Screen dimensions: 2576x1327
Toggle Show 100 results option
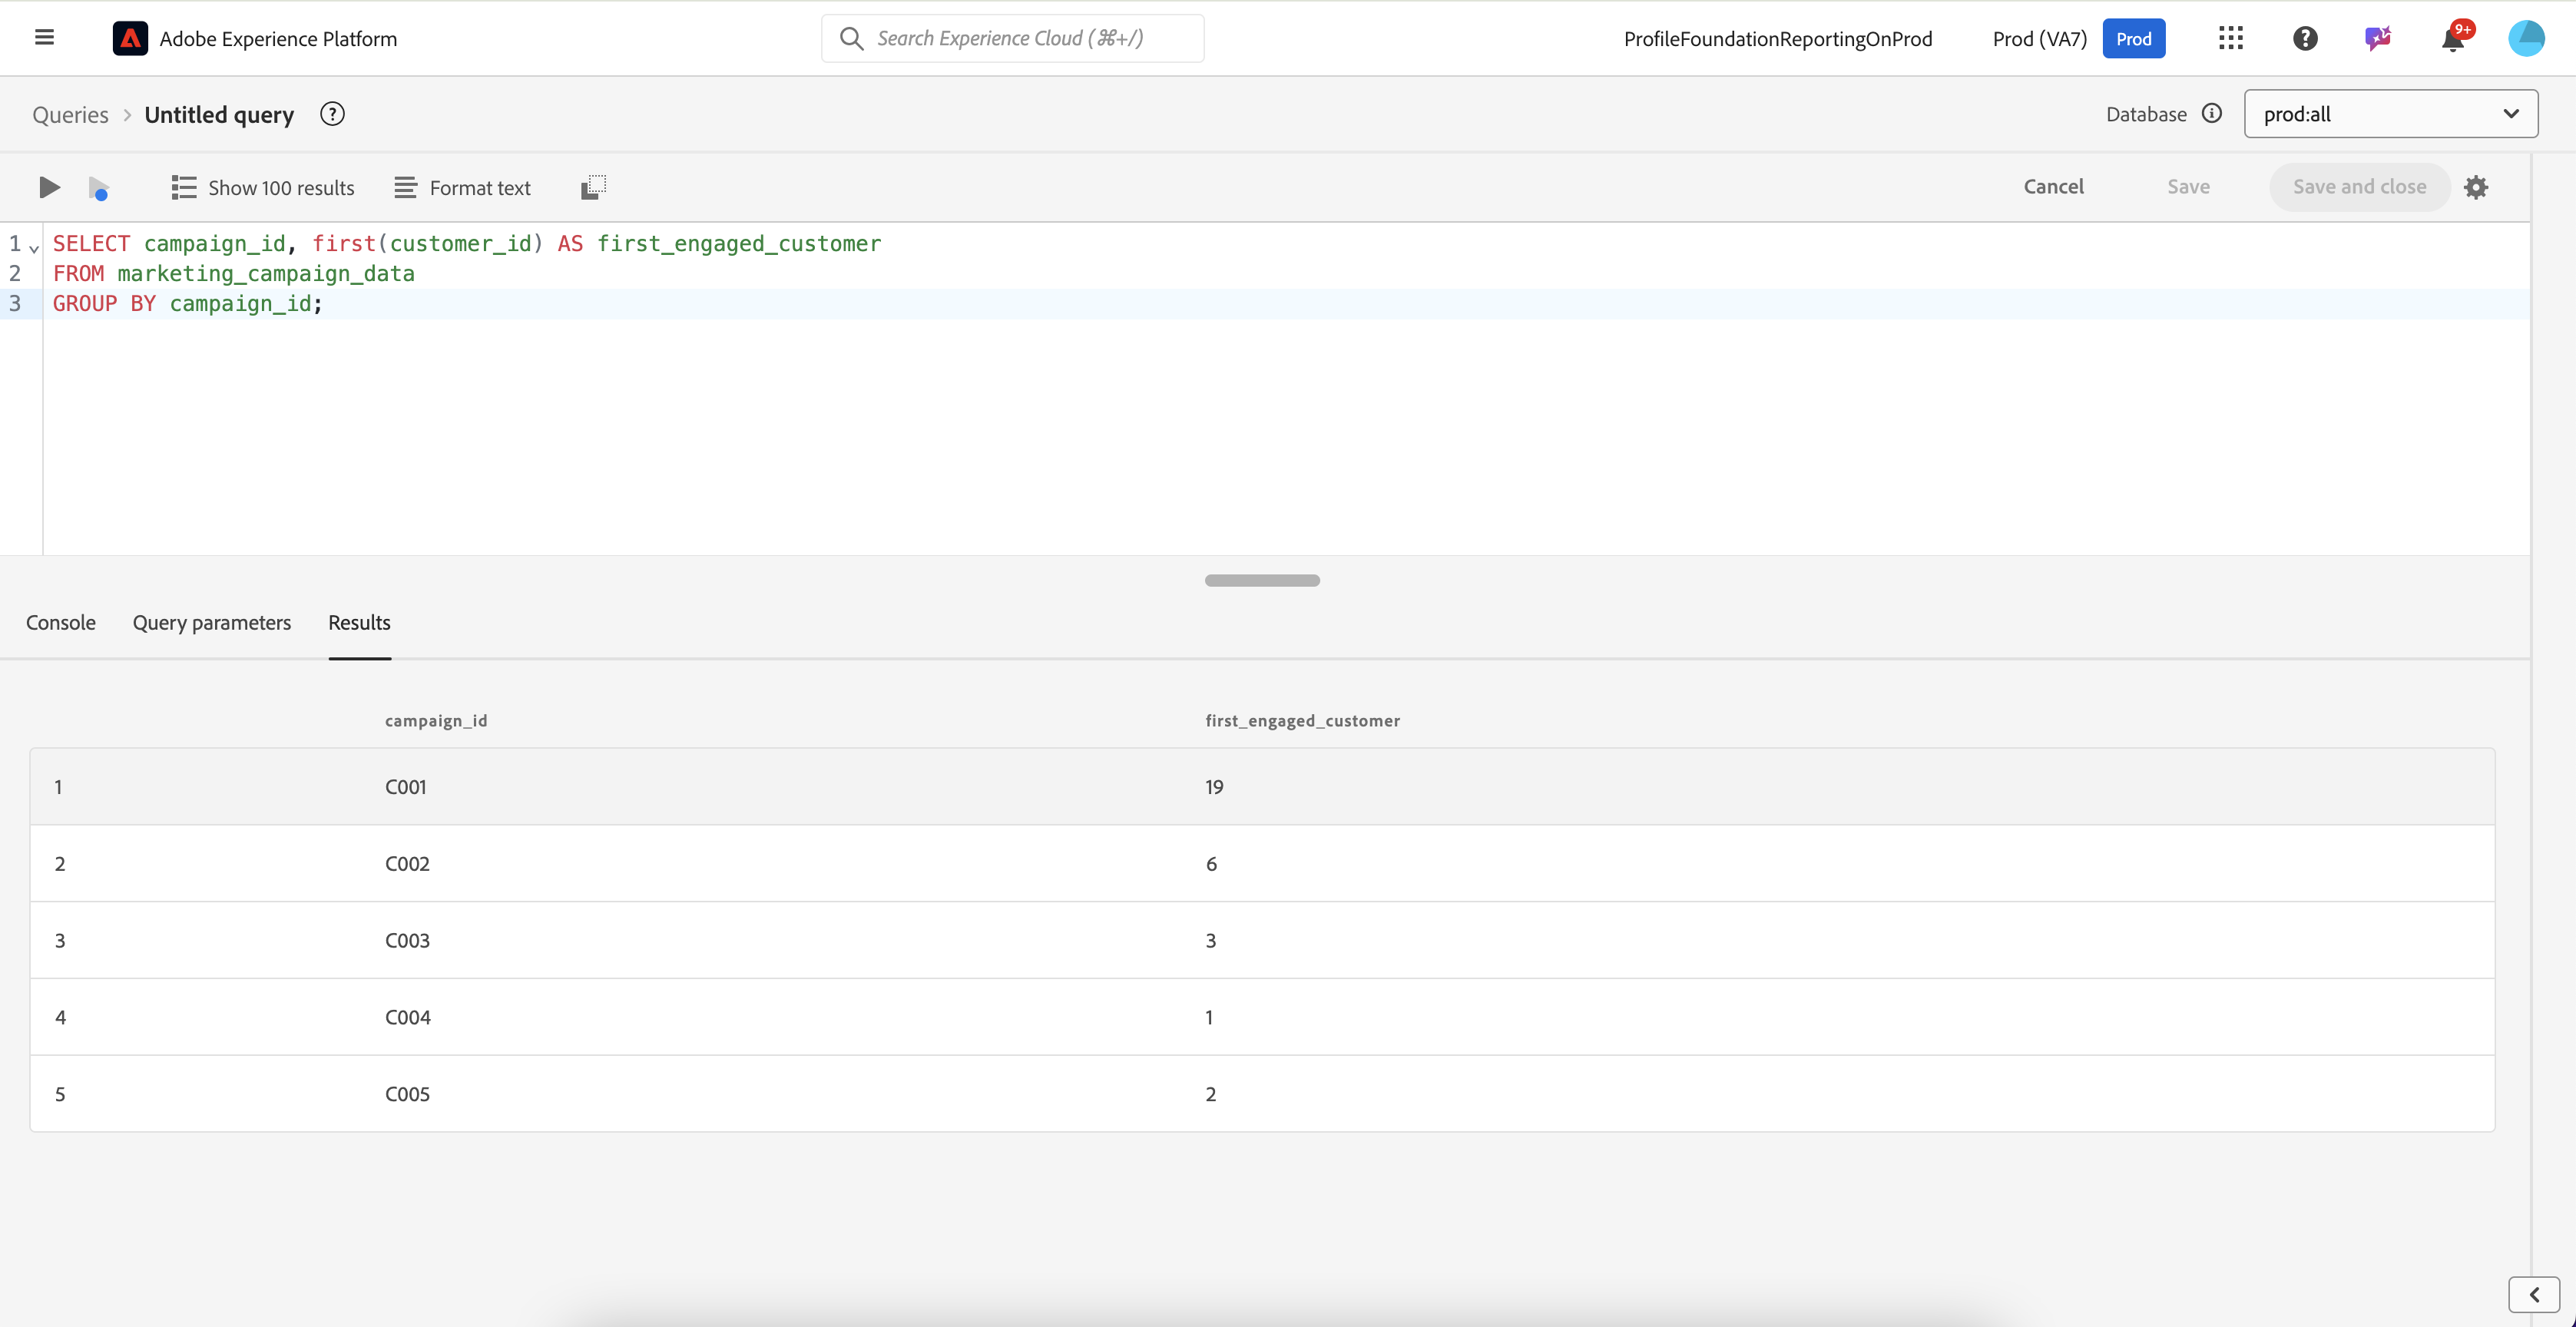click(x=263, y=187)
